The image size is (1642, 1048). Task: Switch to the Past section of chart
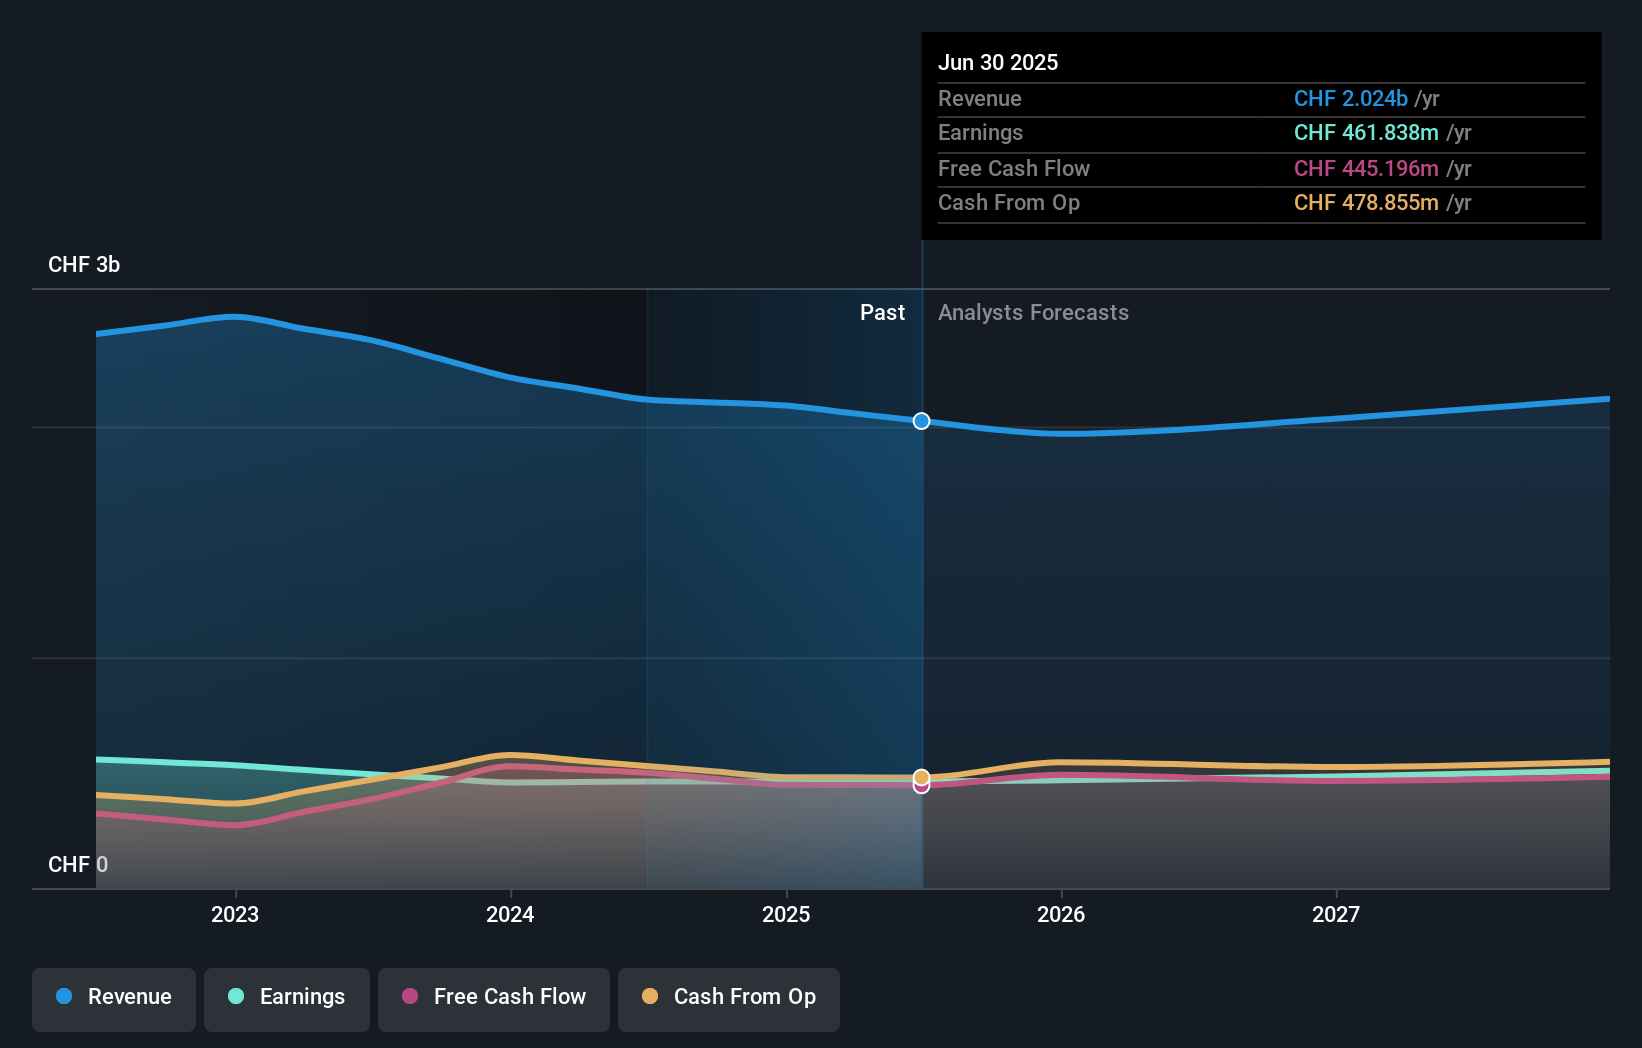point(882,312)
